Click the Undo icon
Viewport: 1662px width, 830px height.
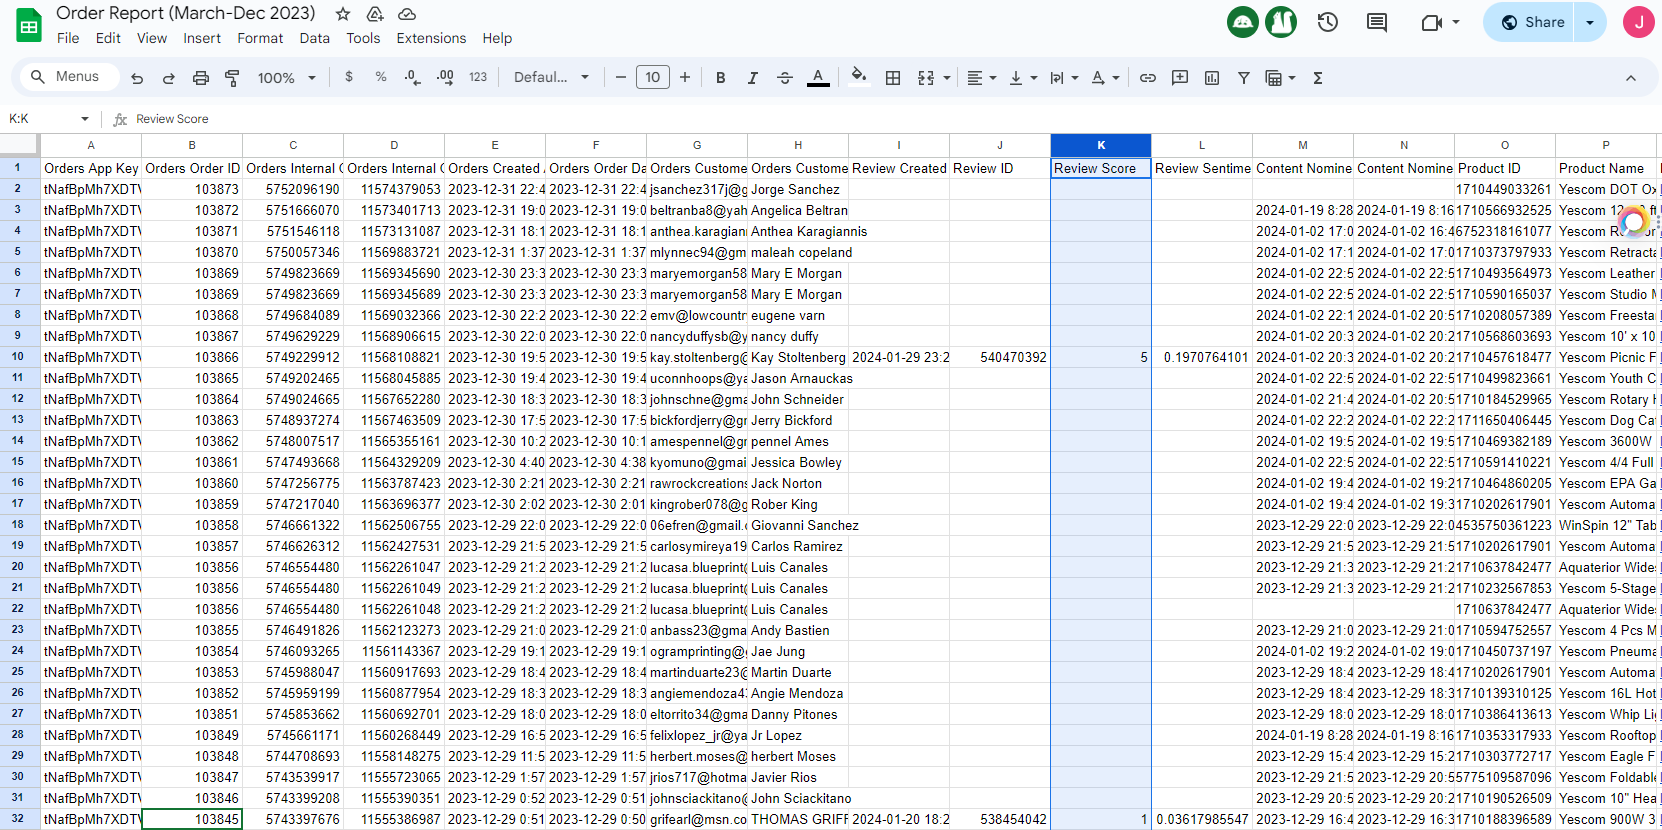137,78
